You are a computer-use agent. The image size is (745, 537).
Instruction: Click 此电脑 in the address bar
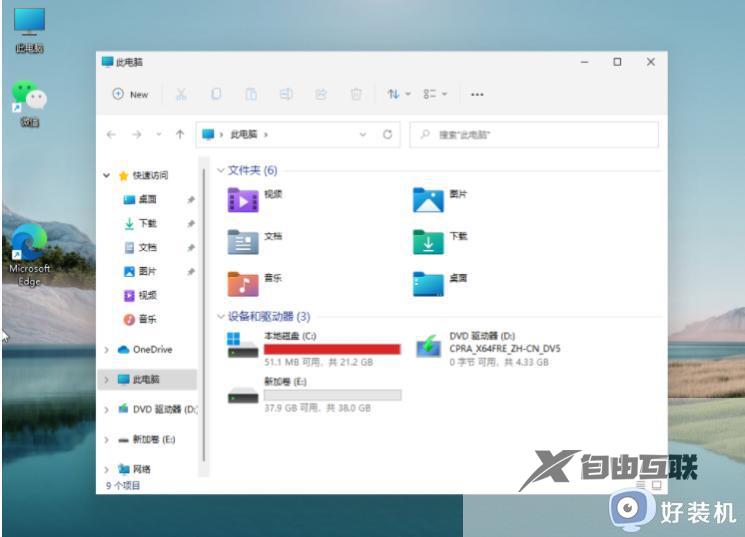pos(244,134)
